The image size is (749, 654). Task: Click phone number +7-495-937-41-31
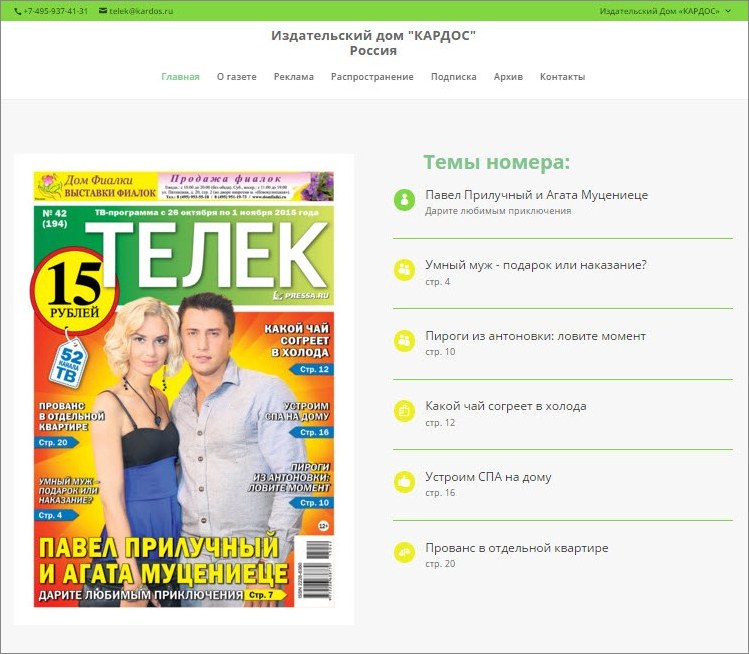[x=55, y=11]
